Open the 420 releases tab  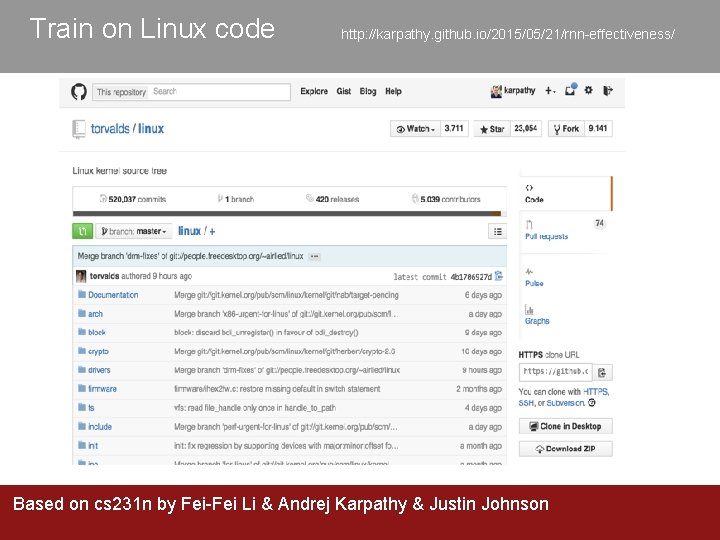coord(332,199)
